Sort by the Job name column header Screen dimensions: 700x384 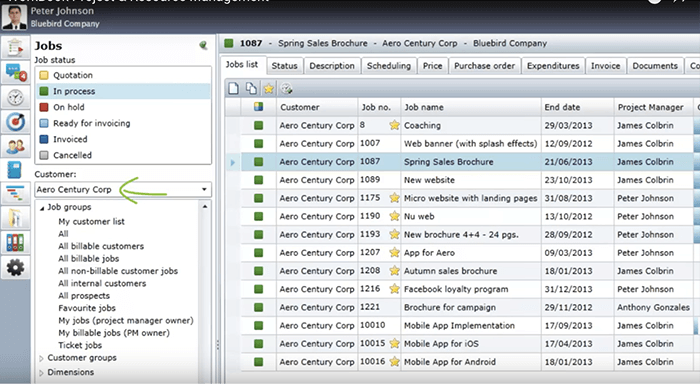(471, 107)
